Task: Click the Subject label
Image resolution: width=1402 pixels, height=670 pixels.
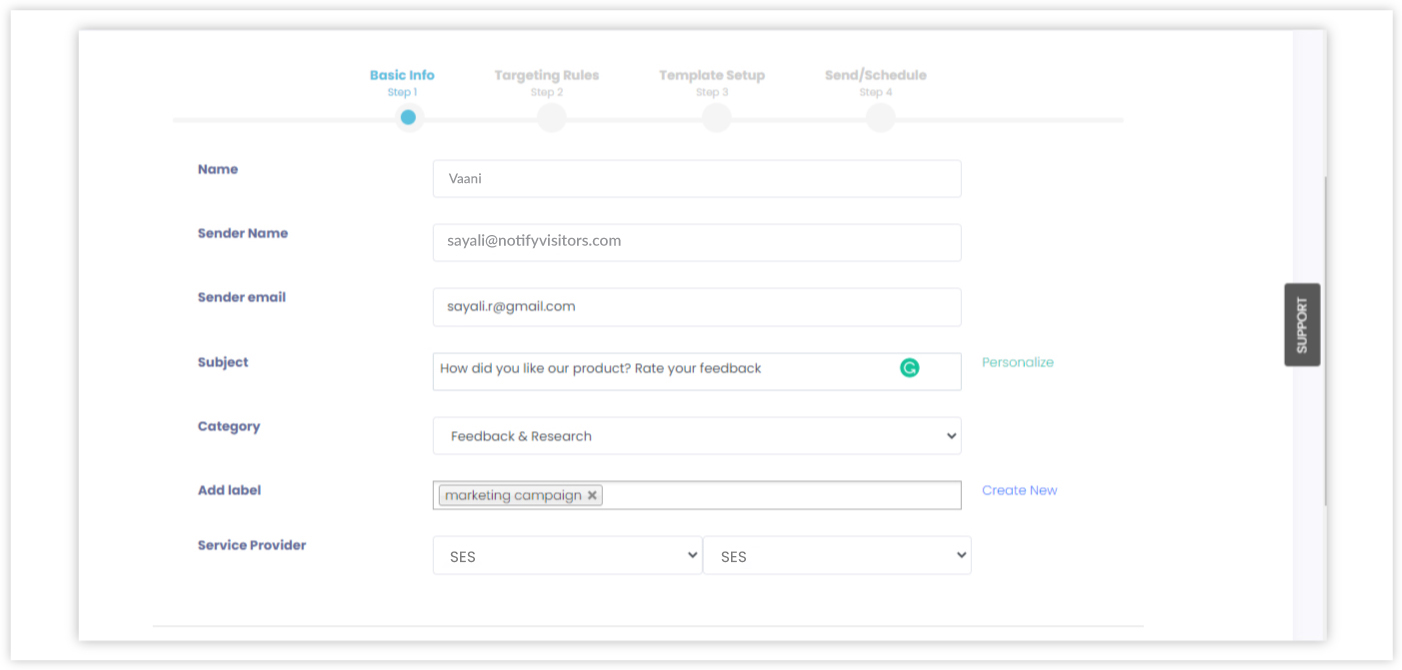Action: click(x=223, y=362)
